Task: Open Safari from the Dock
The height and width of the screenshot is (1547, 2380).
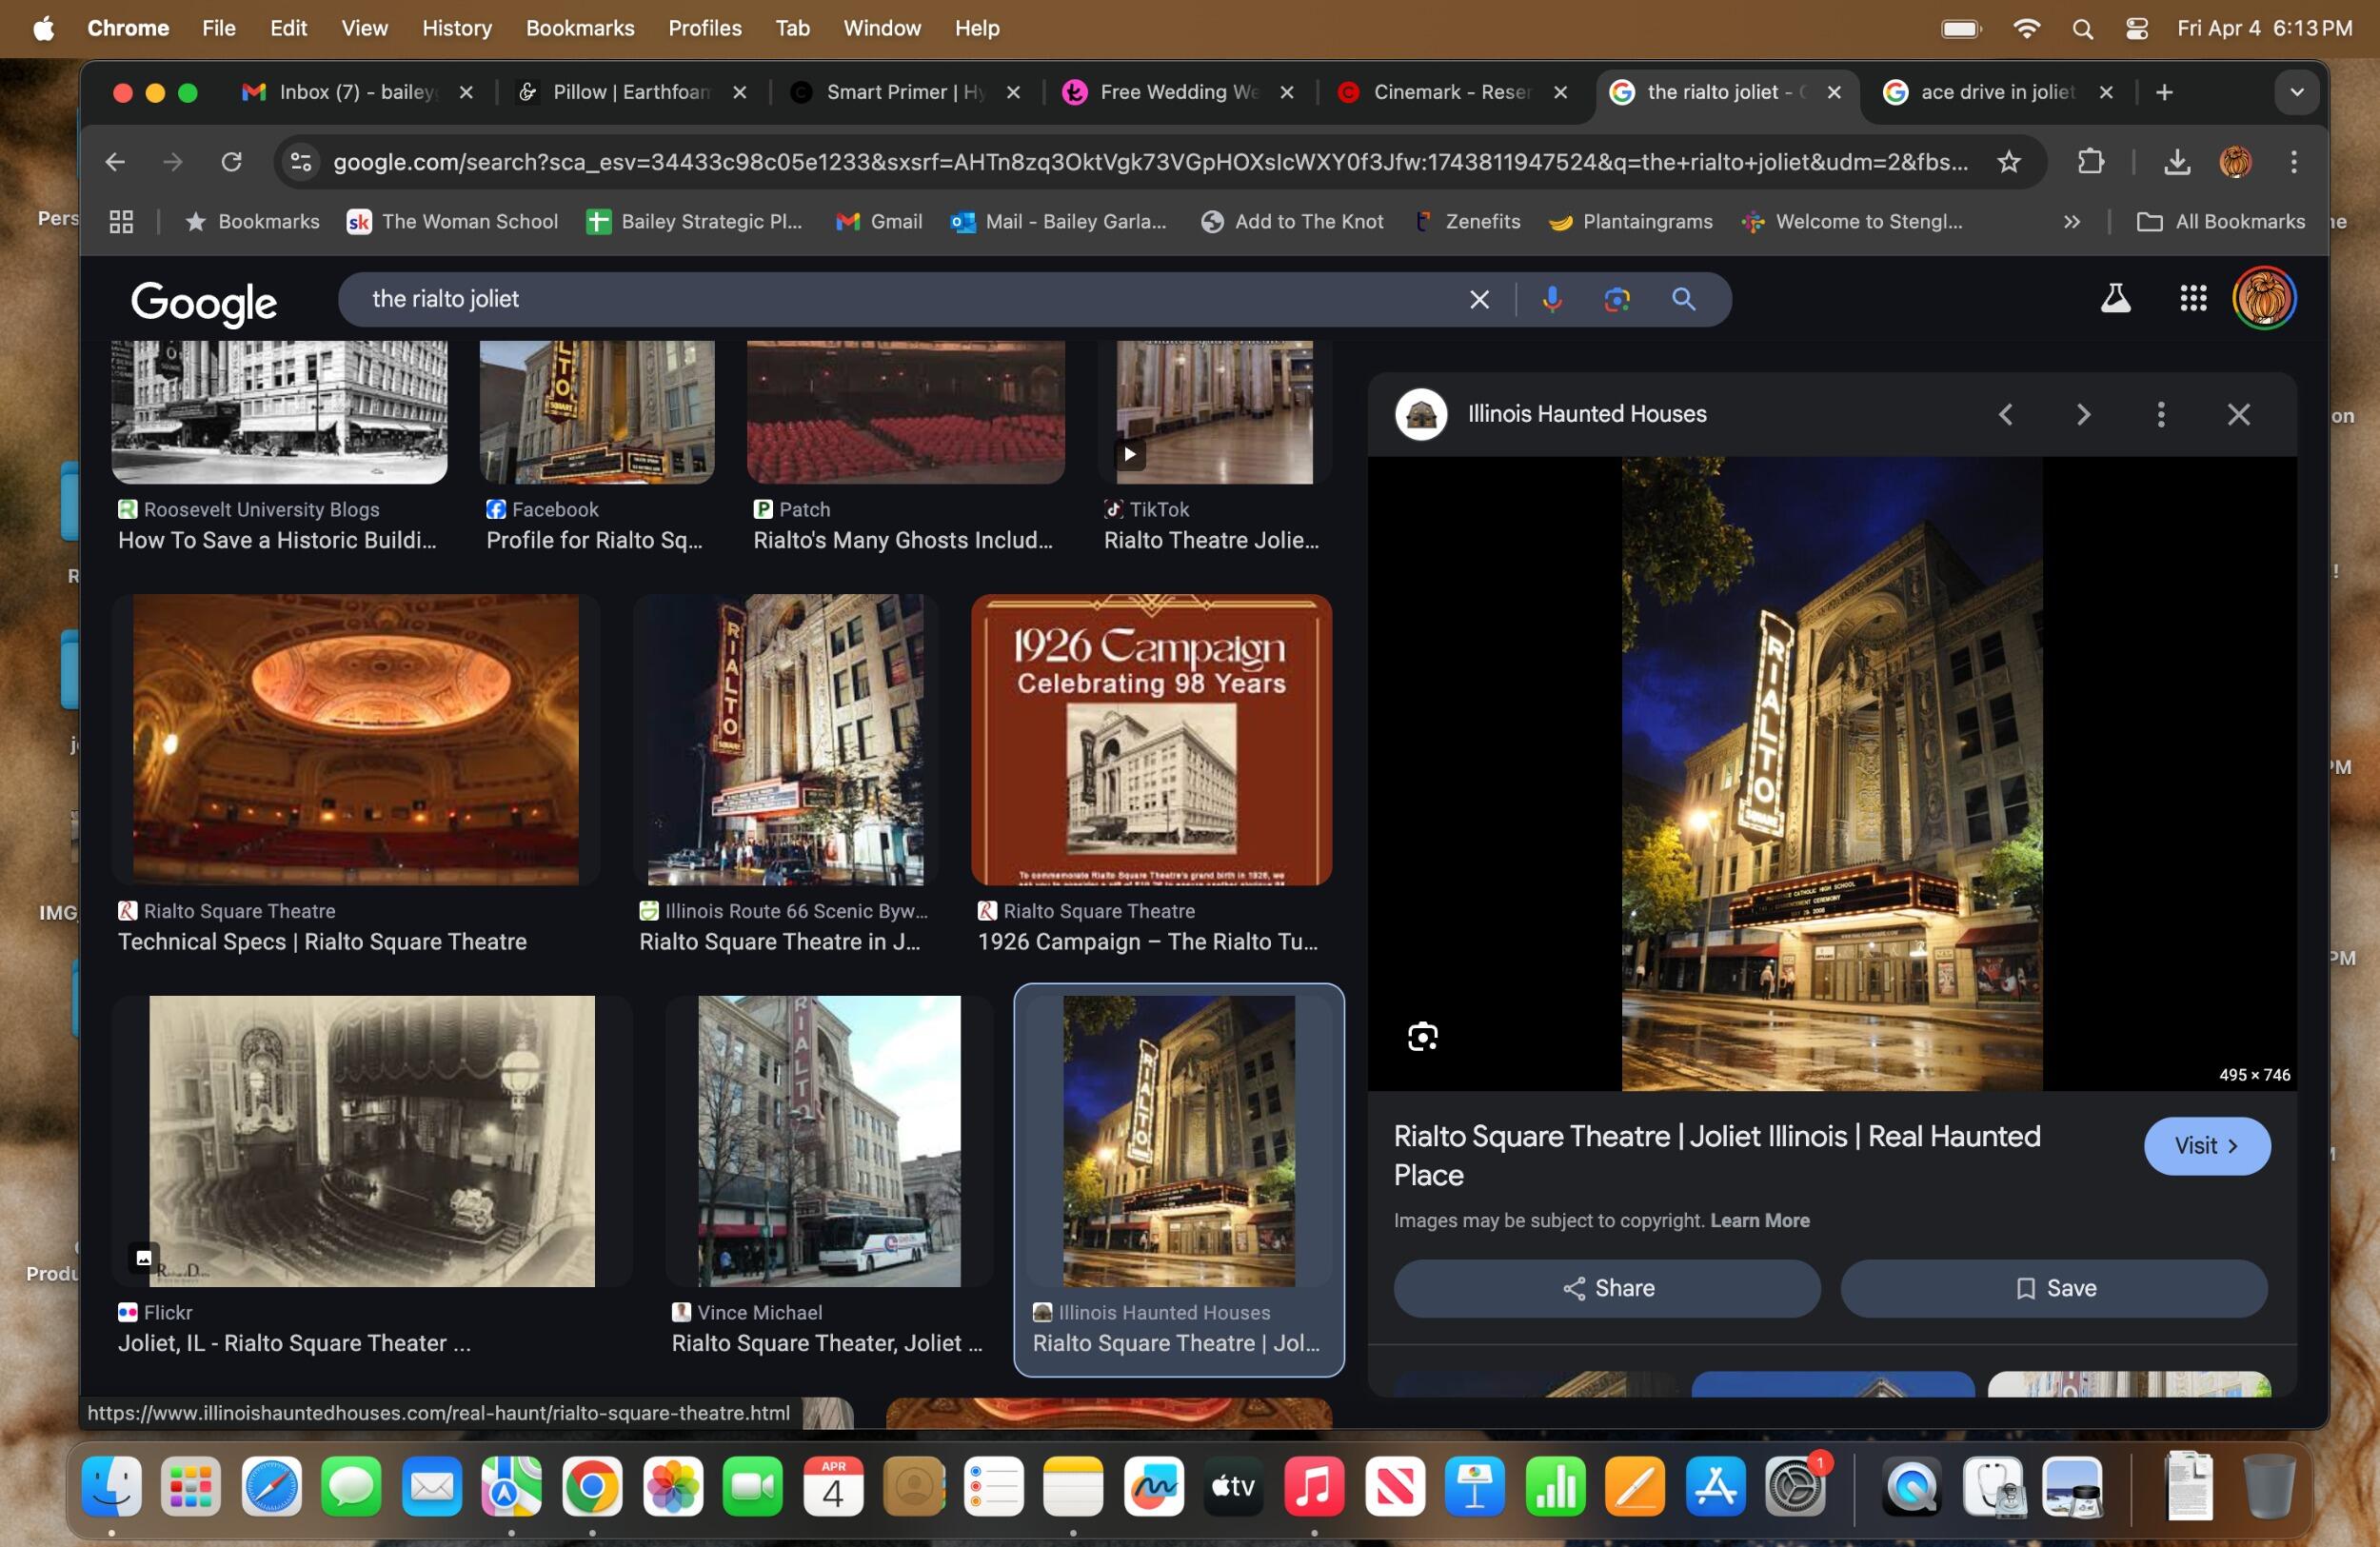Action: [271, 1487]
